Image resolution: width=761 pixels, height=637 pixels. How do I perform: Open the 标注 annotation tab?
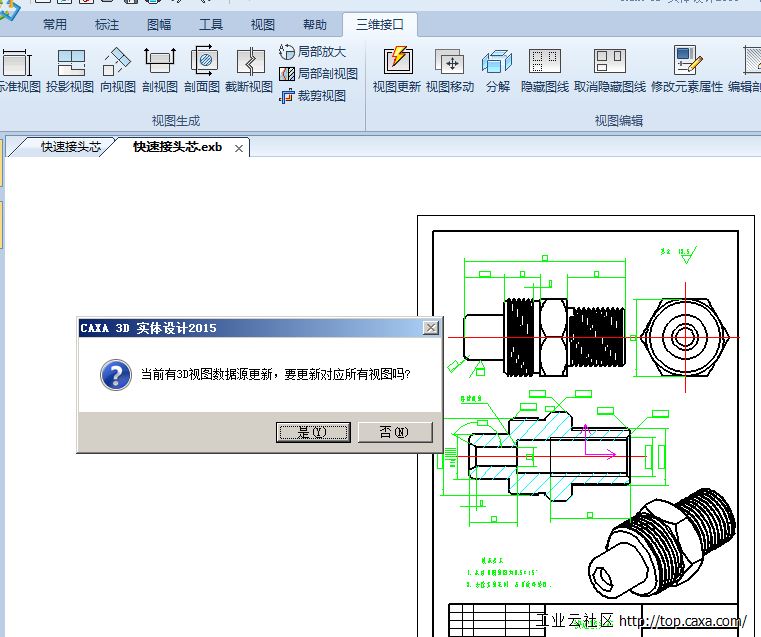pos(107,24)
